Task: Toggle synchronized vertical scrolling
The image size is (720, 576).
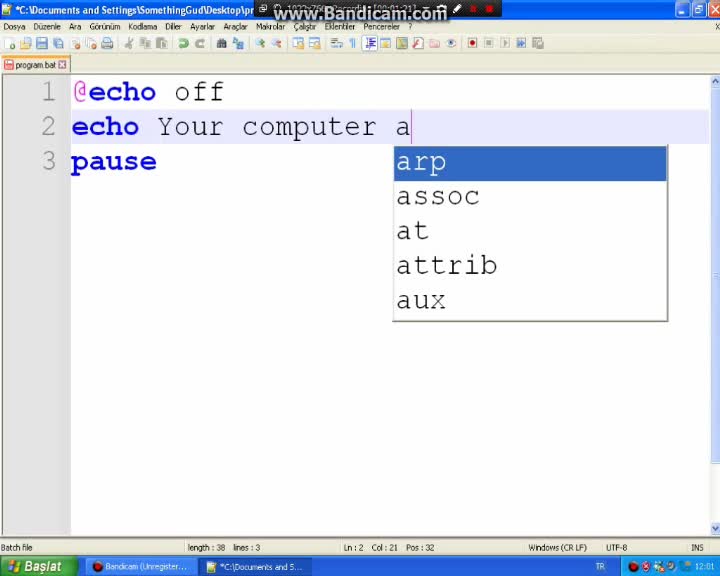Action: pos(298,44)
